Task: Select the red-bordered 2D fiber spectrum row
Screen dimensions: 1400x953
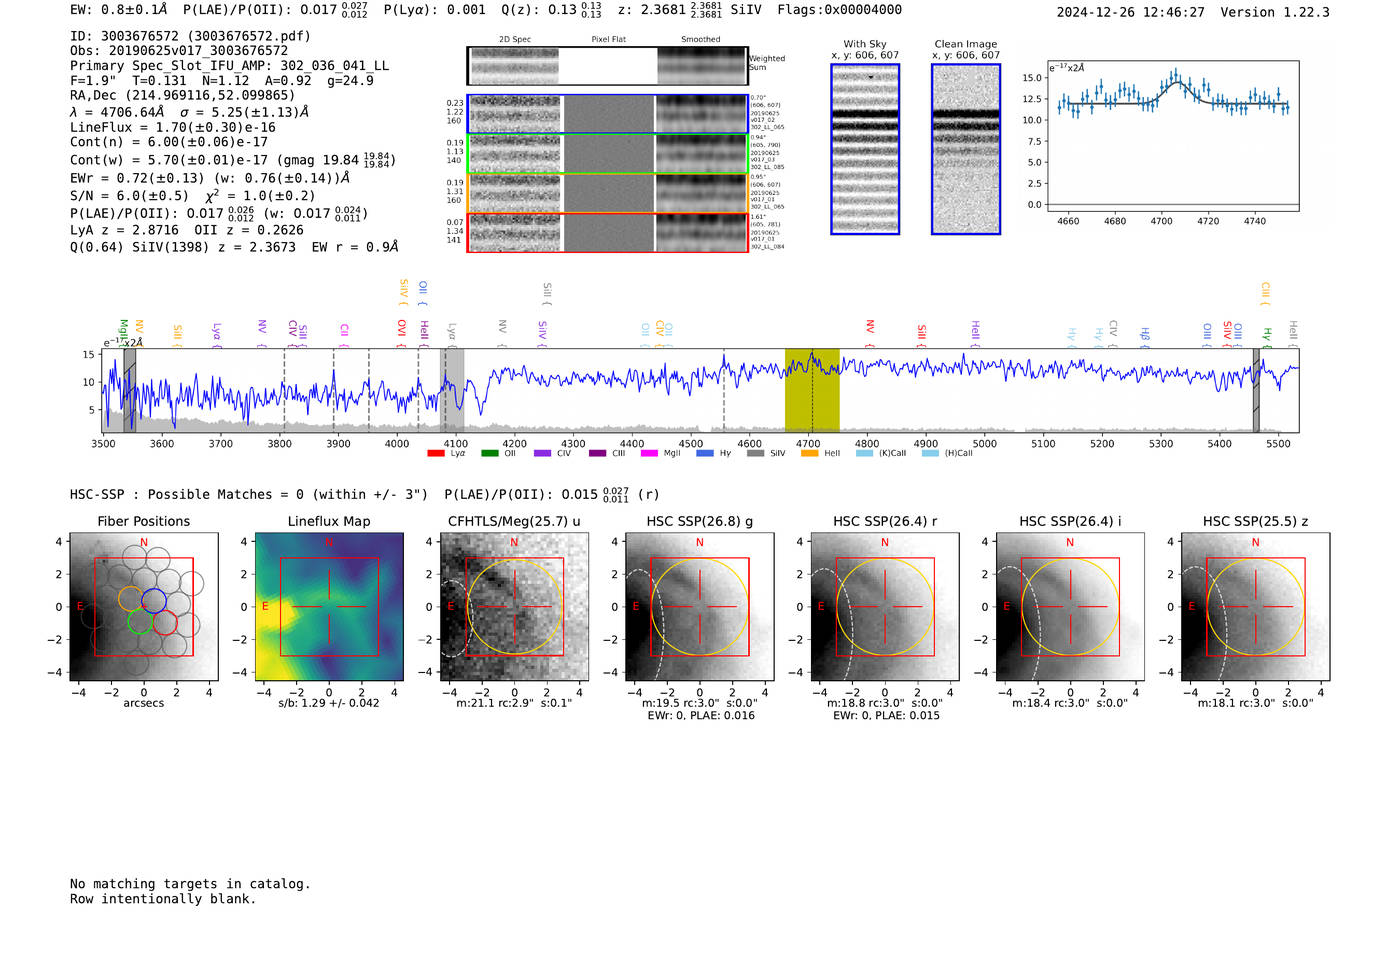Action: (608, 233)
